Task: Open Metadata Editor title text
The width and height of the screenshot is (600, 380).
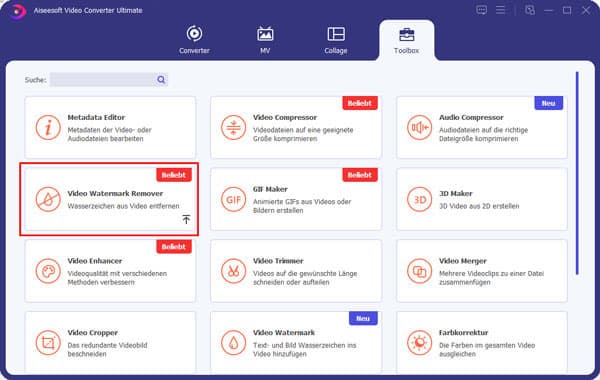Action: 96,117
